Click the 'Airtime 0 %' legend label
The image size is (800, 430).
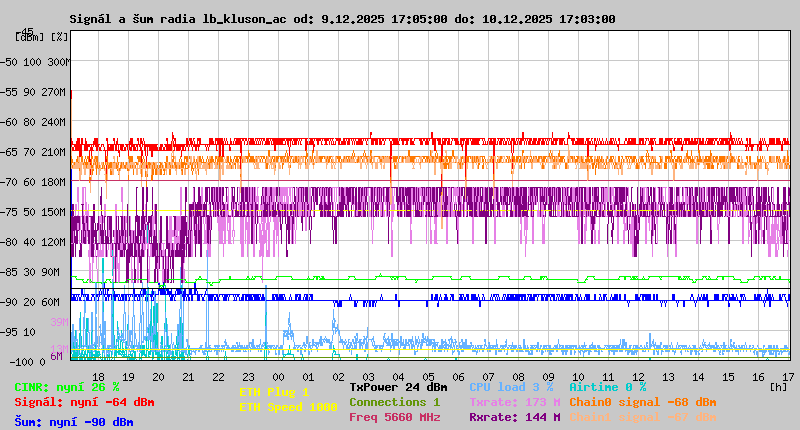pos(608,387)
